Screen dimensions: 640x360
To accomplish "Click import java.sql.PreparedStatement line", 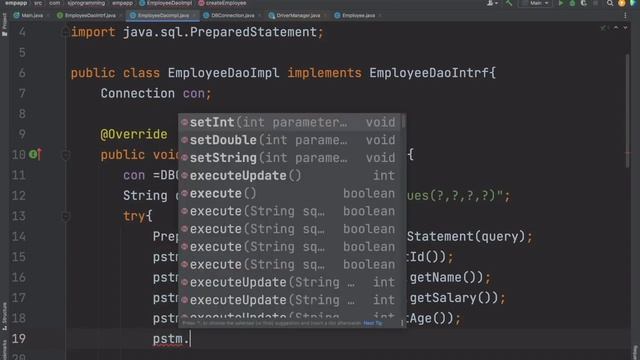I will [x=197, y=32].
